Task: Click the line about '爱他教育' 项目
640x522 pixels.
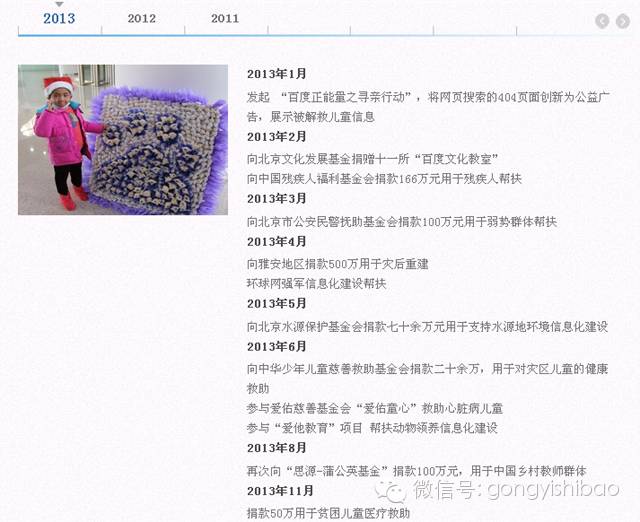Action: coord(372,428)
